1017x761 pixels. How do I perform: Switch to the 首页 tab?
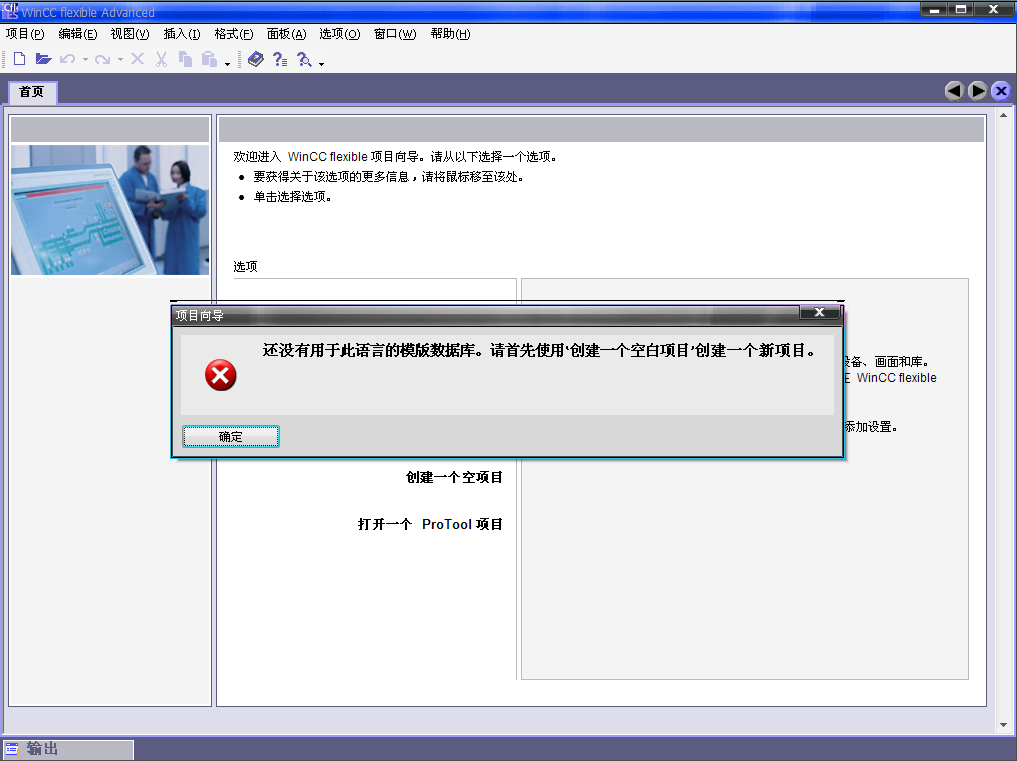[x=32, y=92]
